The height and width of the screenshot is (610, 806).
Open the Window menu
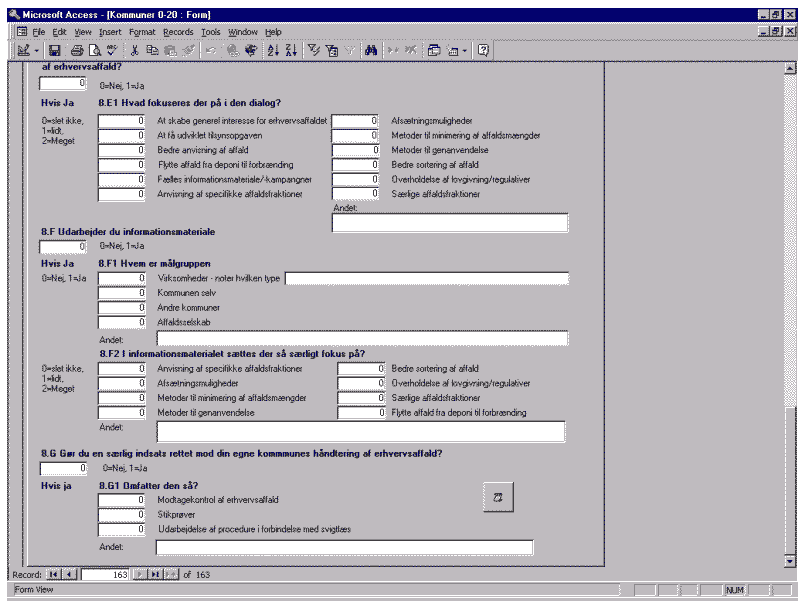pos(243,32)
